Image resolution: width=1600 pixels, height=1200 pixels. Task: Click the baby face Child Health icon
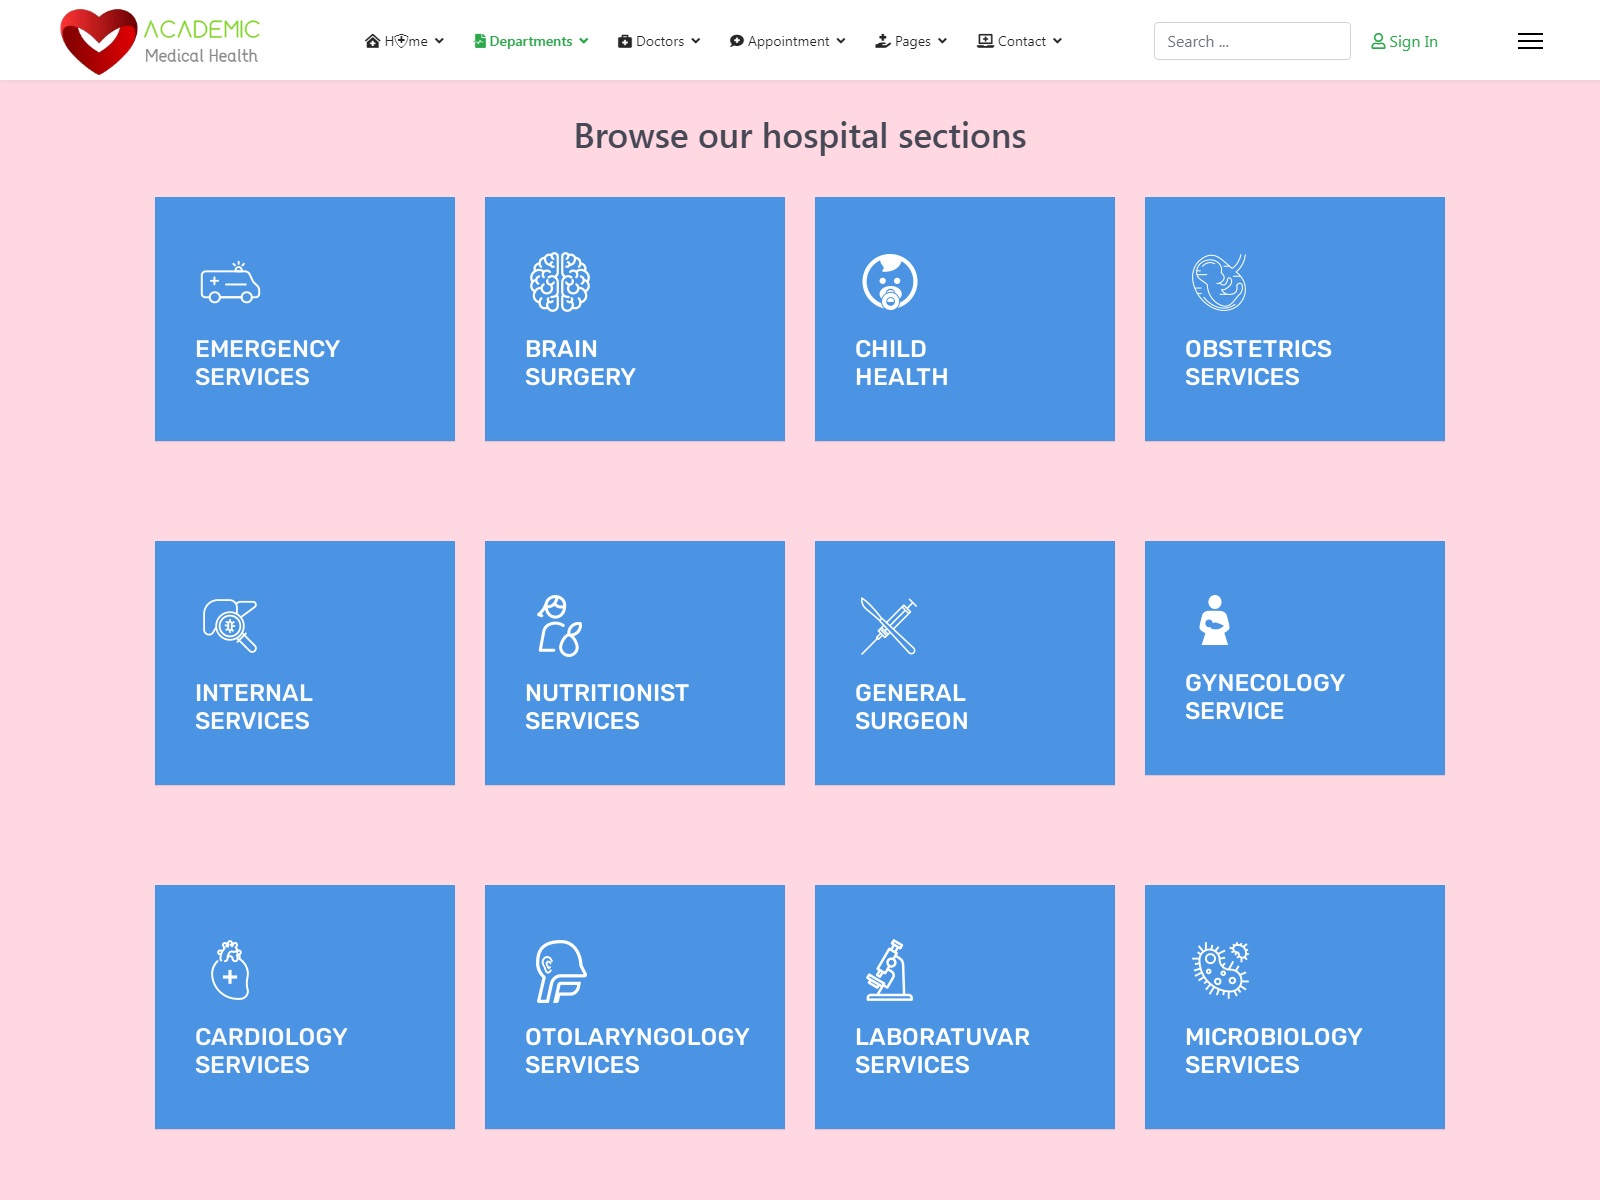click(x=890, y=282)
